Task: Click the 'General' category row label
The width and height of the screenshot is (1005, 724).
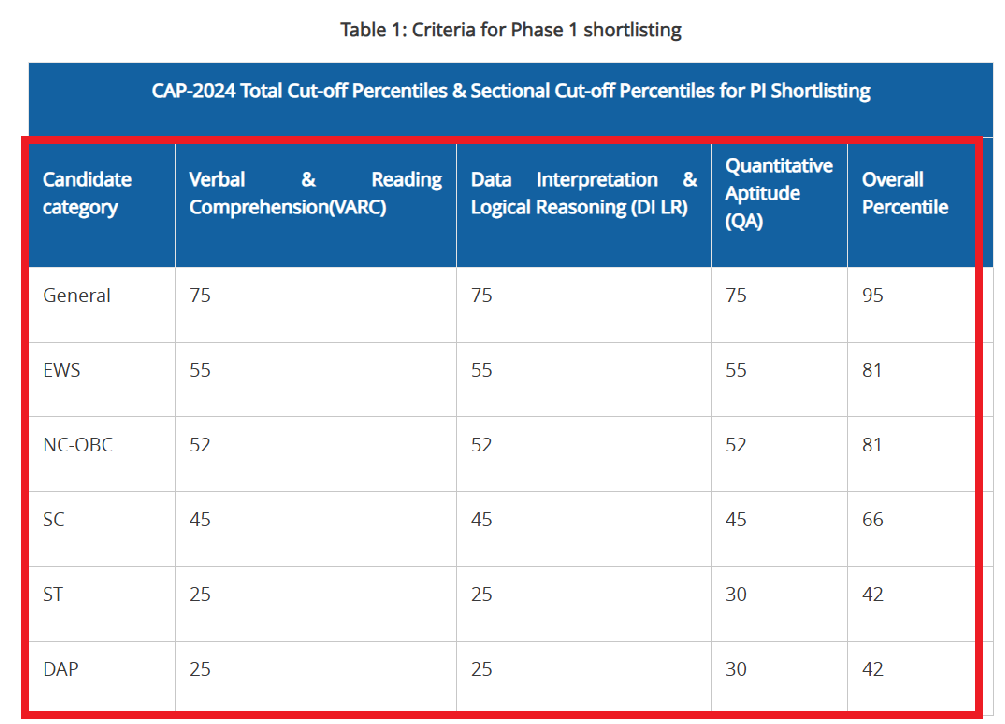Action: [77, 296]
